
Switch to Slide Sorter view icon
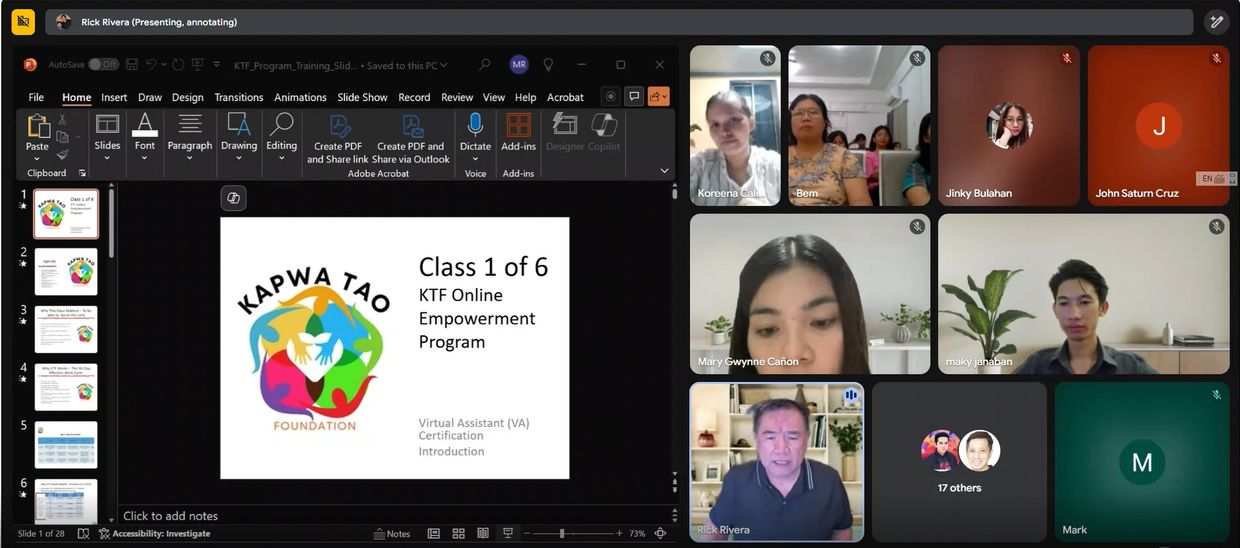(459, 534)
